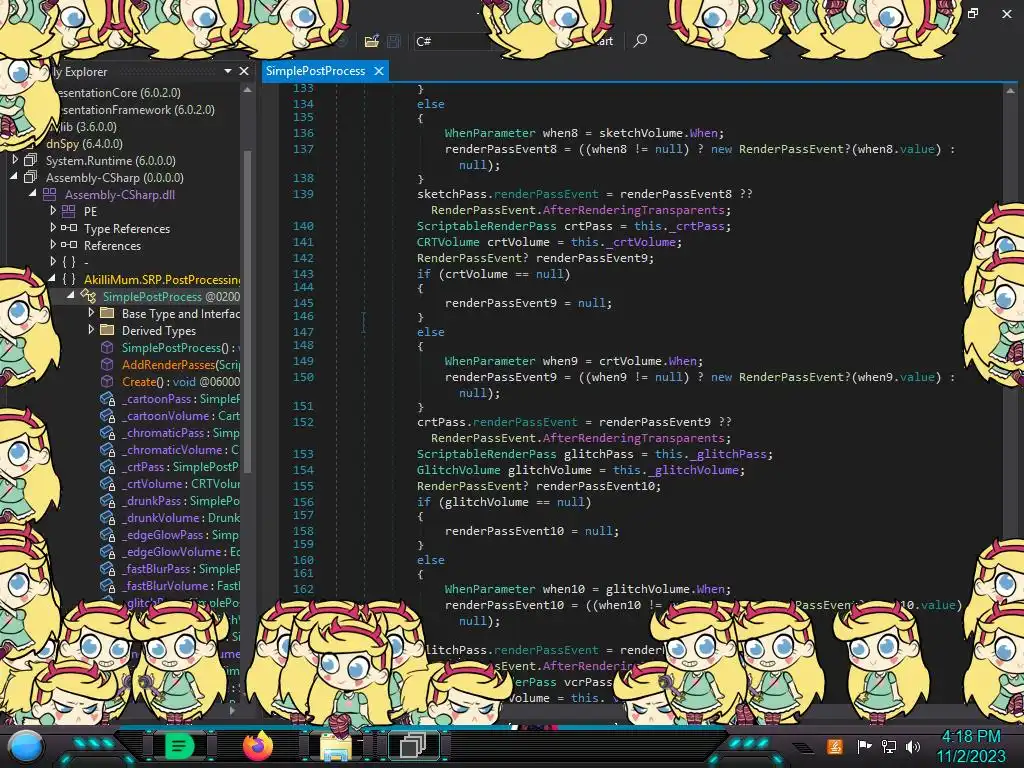The width and height of the screenshot is (1024, 768).
Task: Switch to the SimplePostProcess tab
Action: pos(315,71)
